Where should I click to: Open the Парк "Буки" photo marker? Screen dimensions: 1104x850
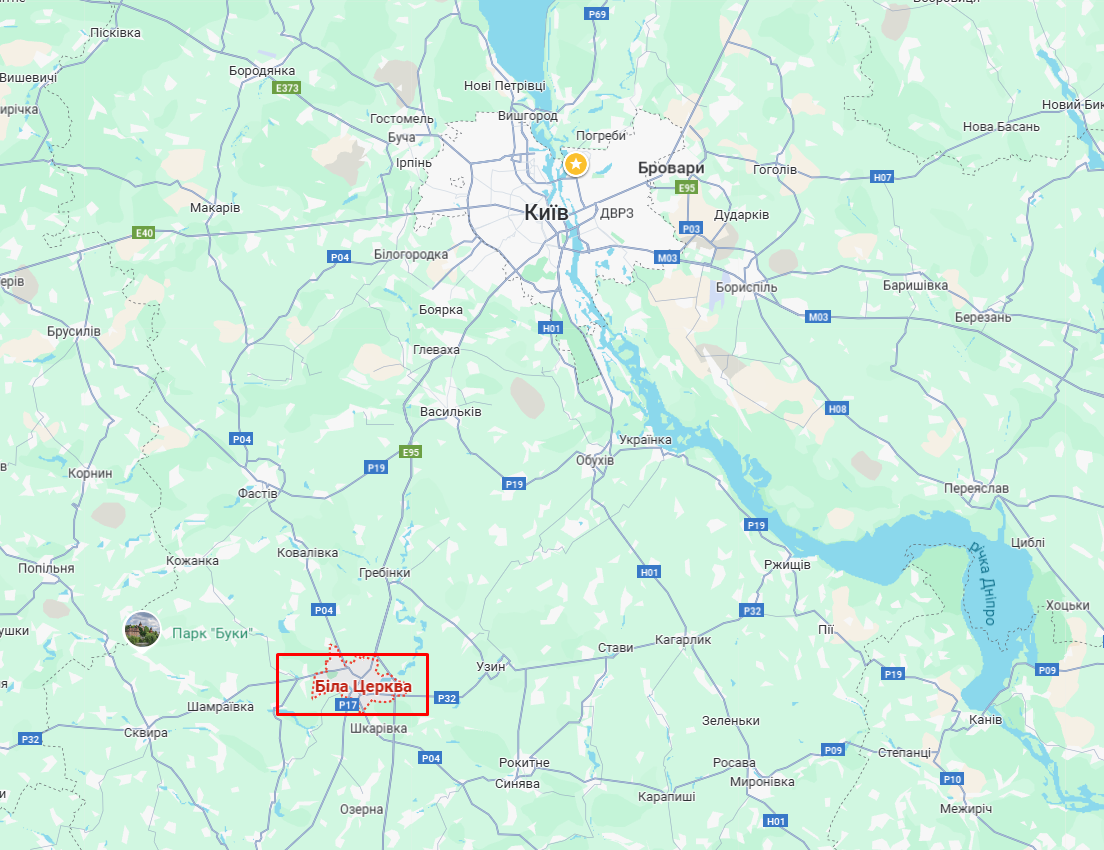pos(142,630)
